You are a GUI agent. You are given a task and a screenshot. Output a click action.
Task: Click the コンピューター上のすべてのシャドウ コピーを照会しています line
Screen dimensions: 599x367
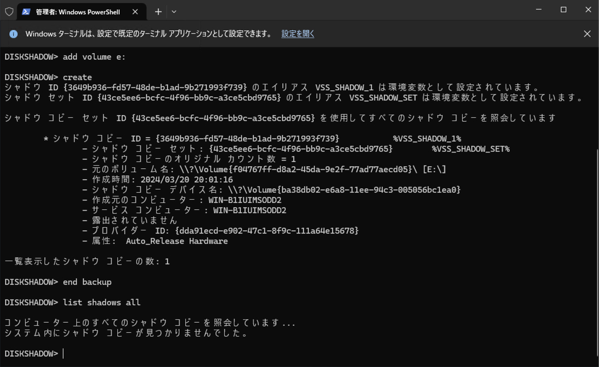150,323
